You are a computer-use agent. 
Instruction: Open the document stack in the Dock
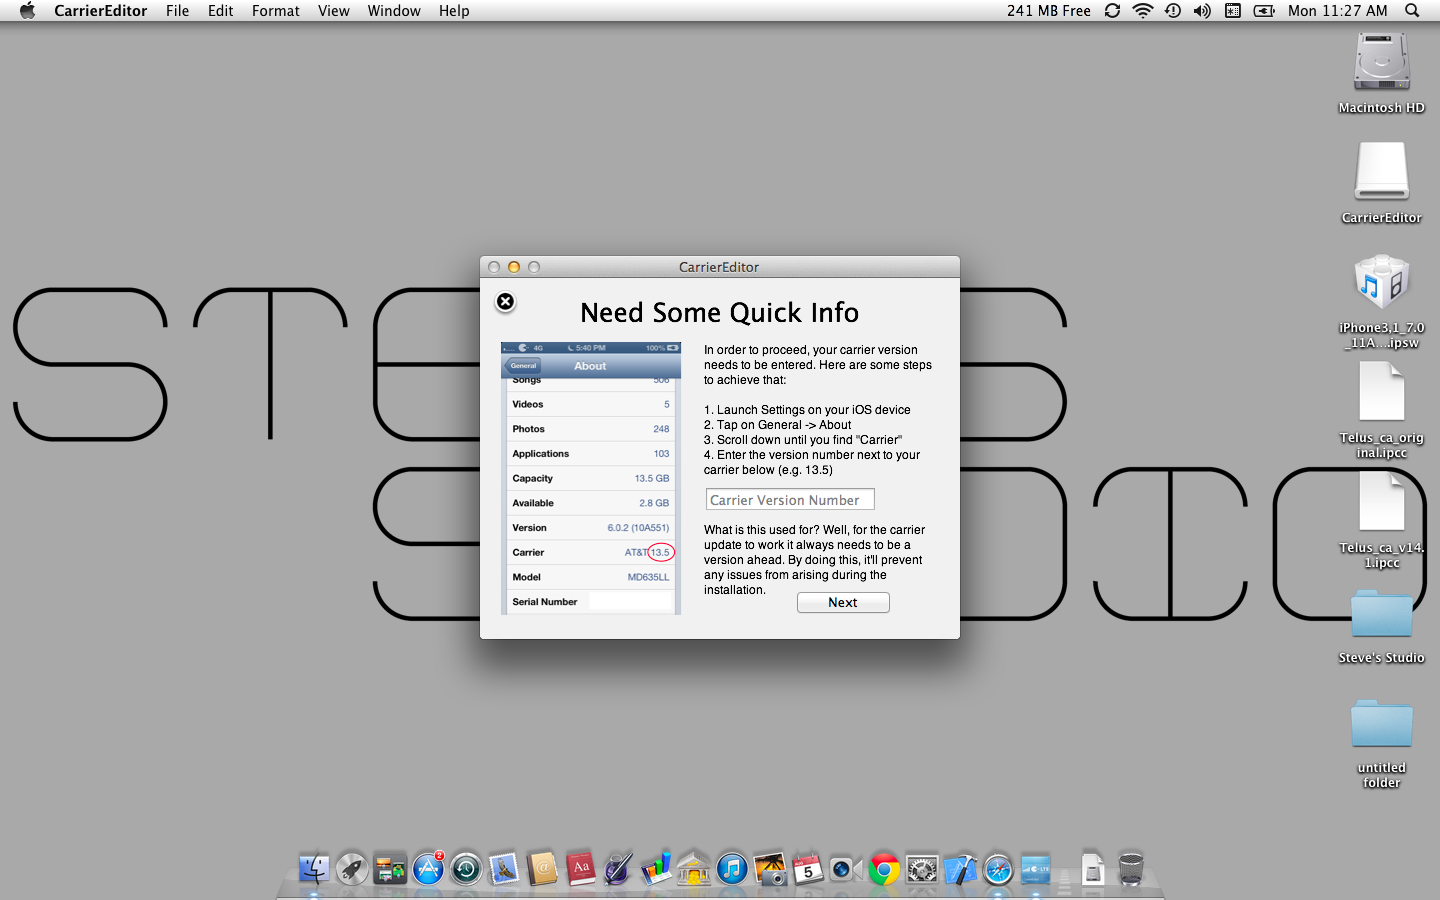pyautogui.click(x=1093, y=869)
